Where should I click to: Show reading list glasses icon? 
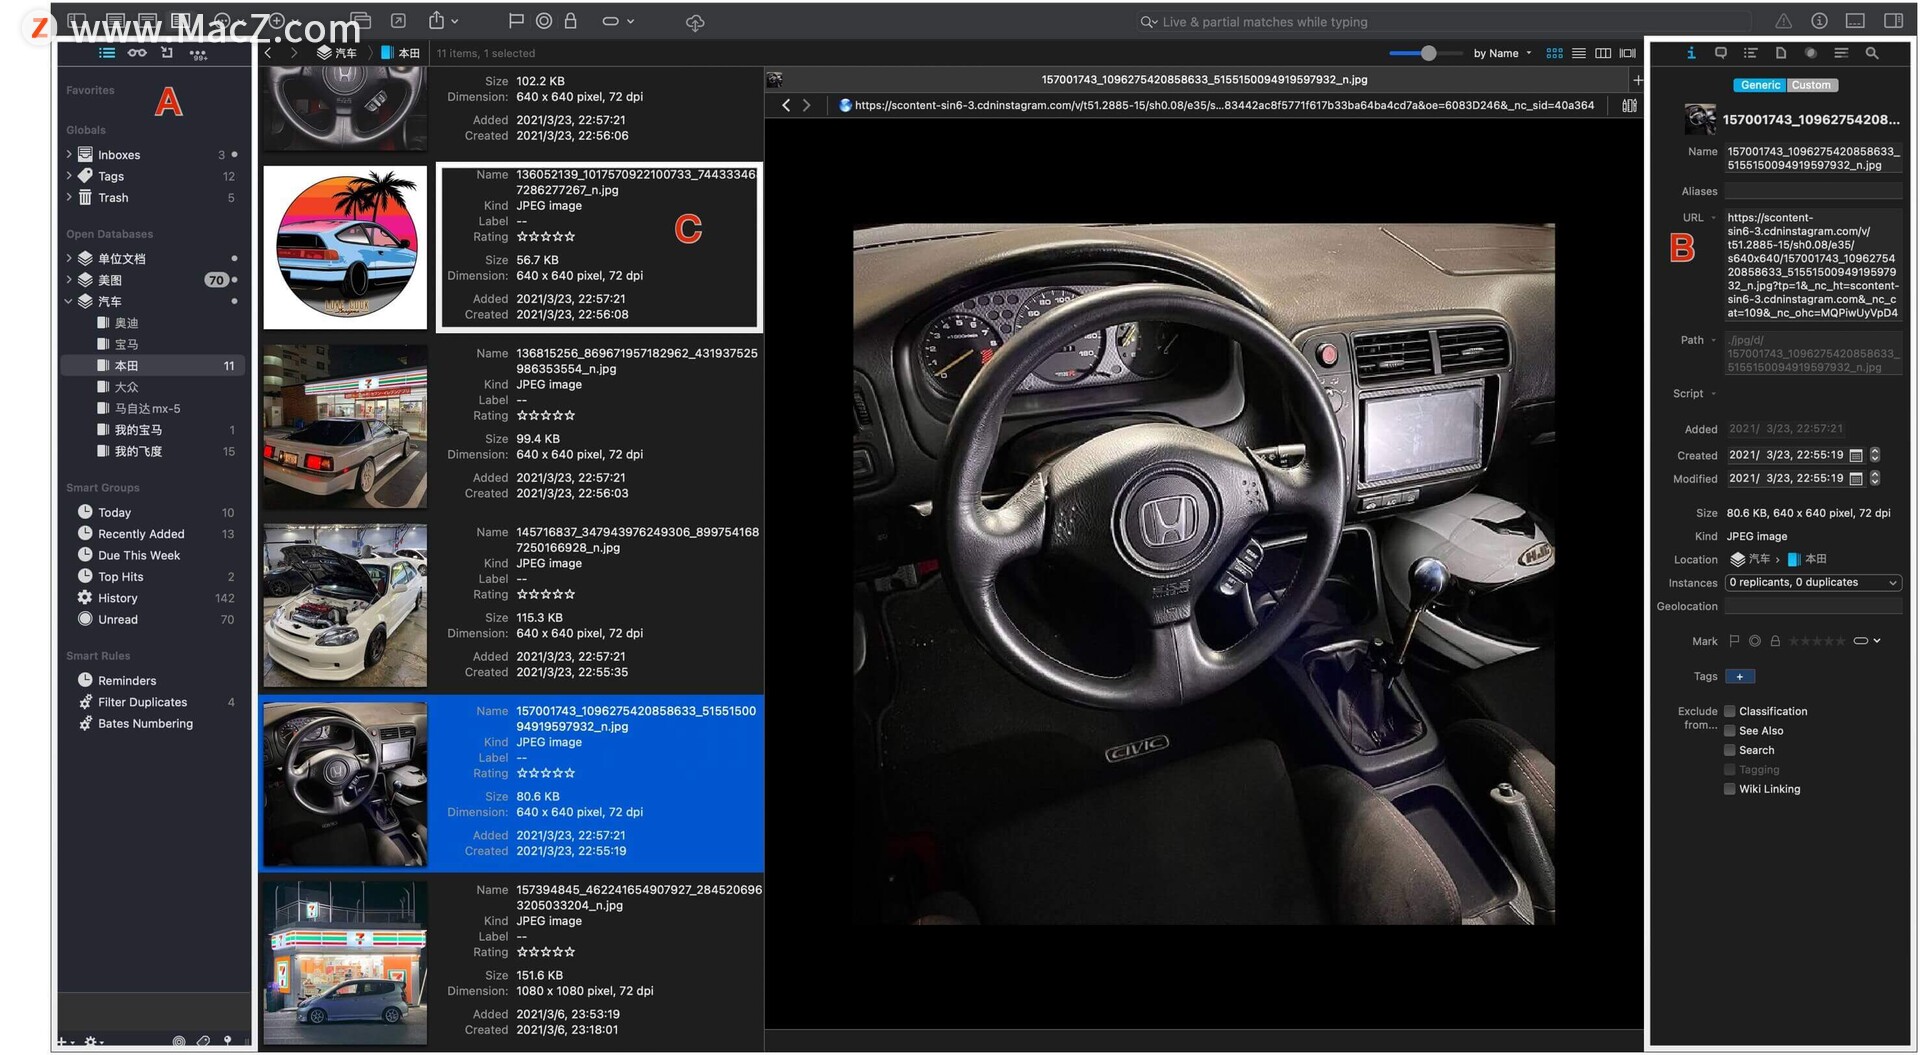(137, 53)
